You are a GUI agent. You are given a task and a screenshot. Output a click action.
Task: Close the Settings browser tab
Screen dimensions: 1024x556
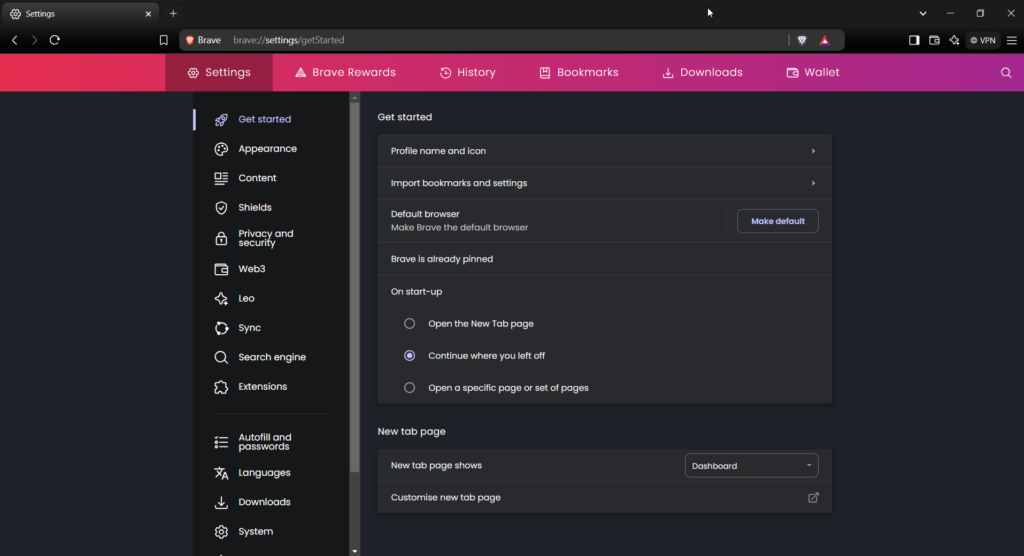(148, 13)
